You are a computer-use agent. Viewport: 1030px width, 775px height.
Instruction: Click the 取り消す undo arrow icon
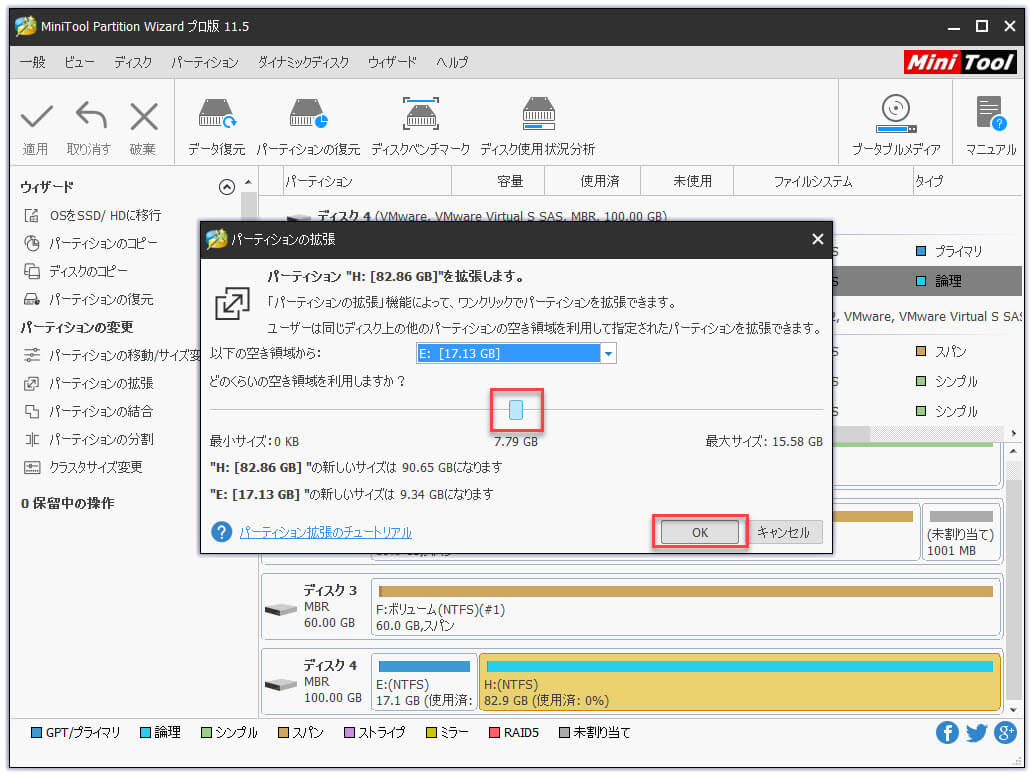89,117
